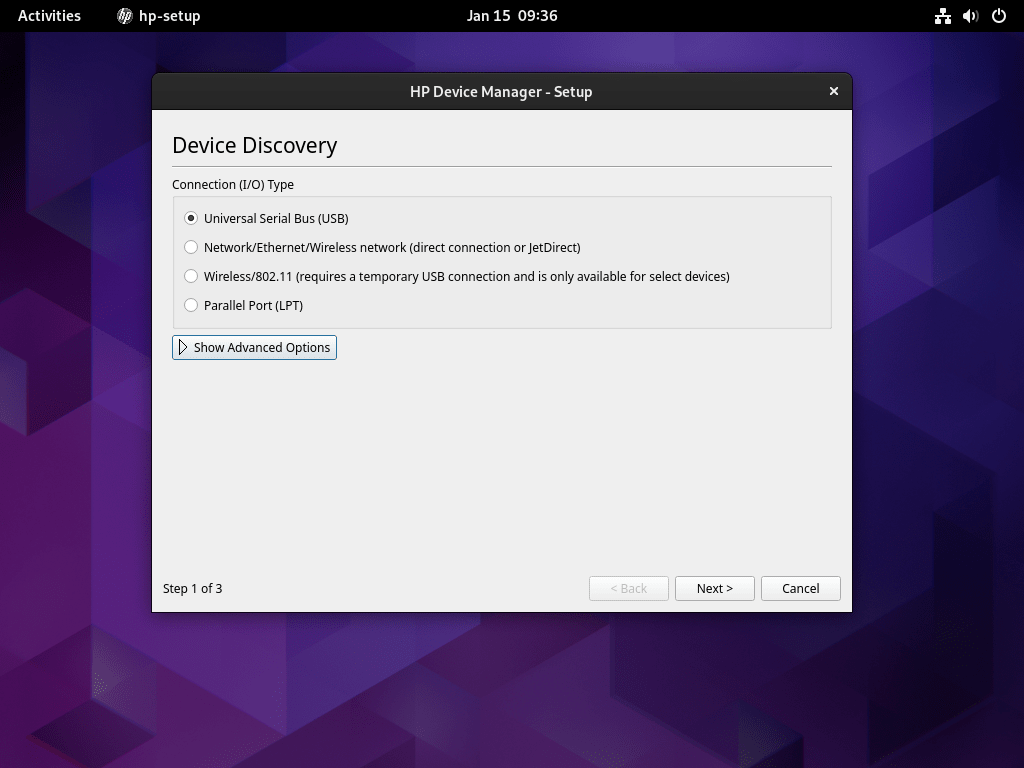
Task: Open the calendar from the Jan 15 clock
Action: [x=512, y=16]
